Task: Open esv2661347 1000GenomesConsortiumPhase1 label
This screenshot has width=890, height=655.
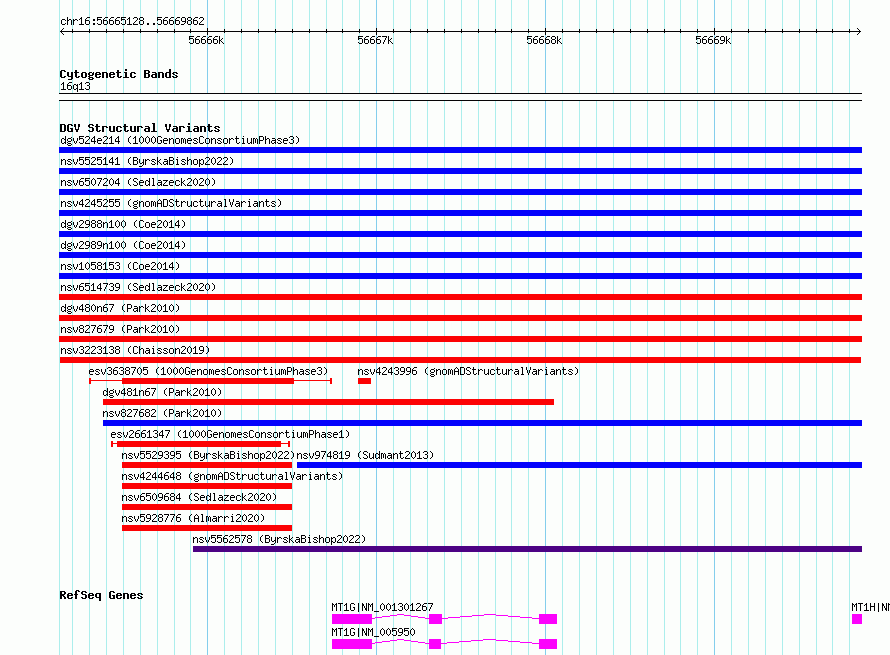Action: pos(230,434)
